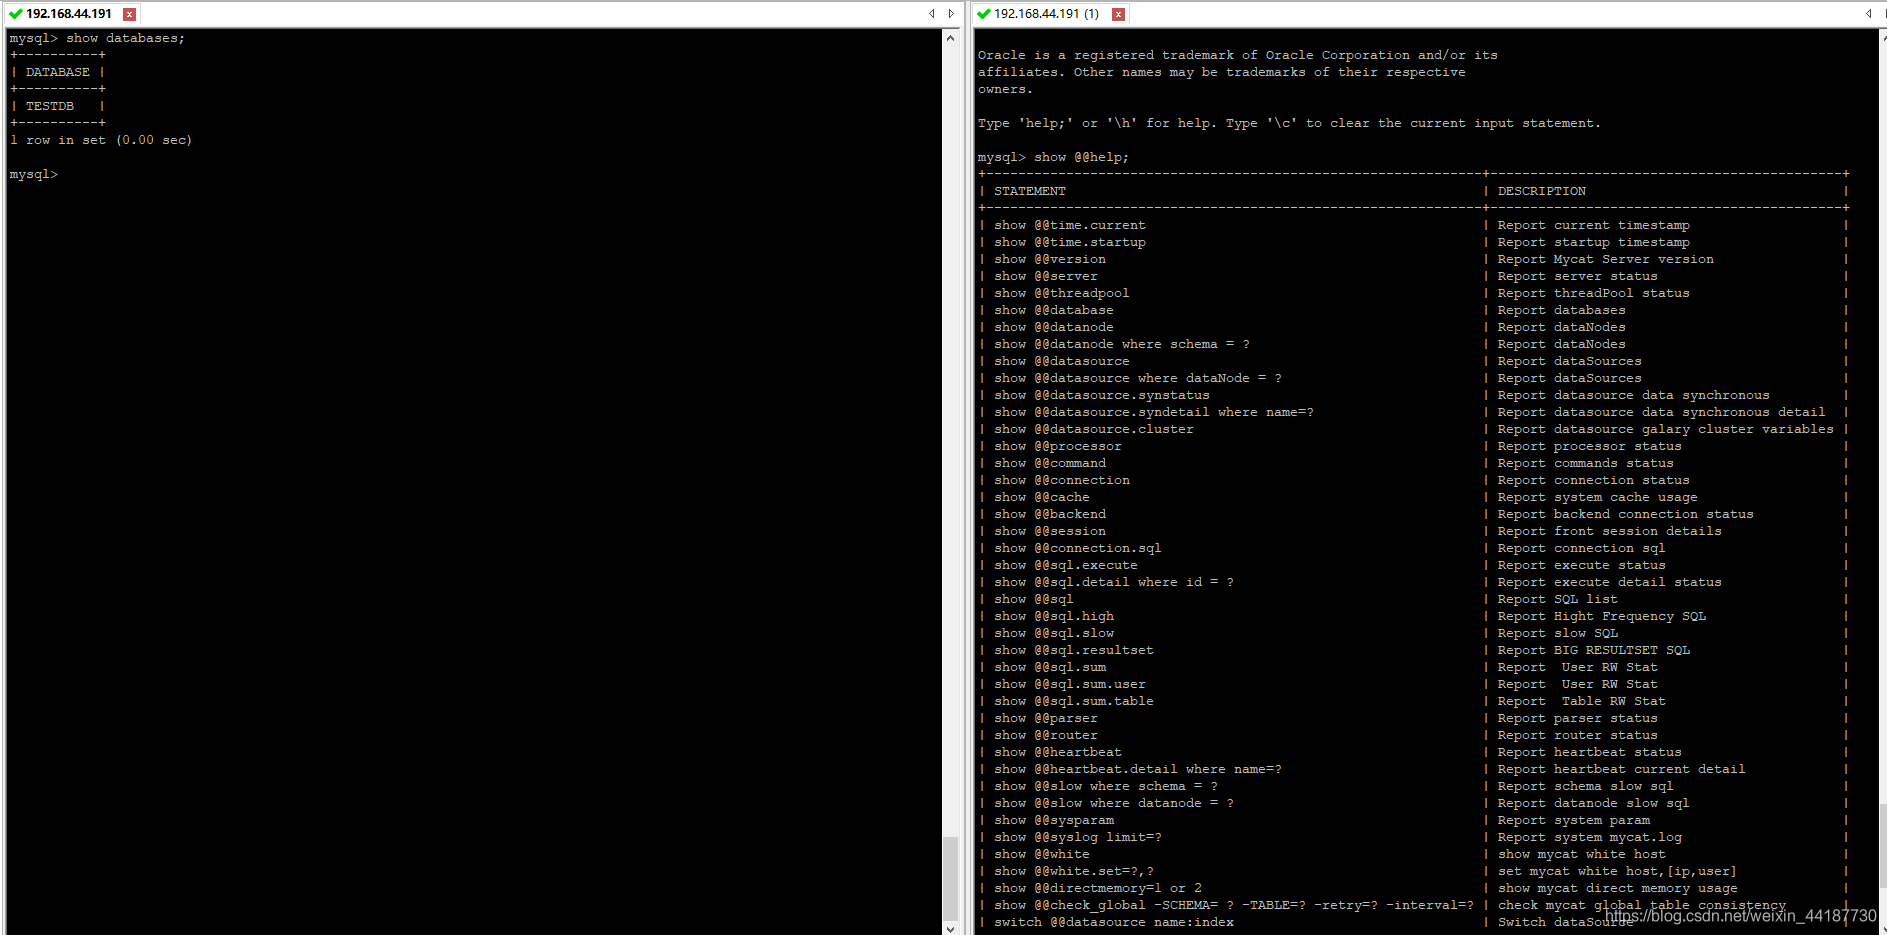Click 'show @@sql.high' statement

tap(1054, 616)
